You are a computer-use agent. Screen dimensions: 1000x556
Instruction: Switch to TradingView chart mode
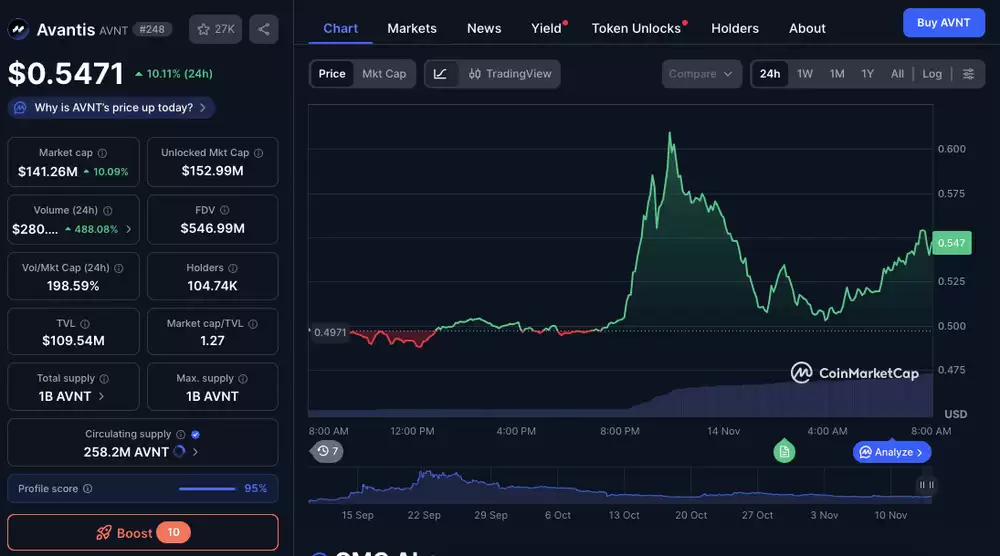(510, 74)
